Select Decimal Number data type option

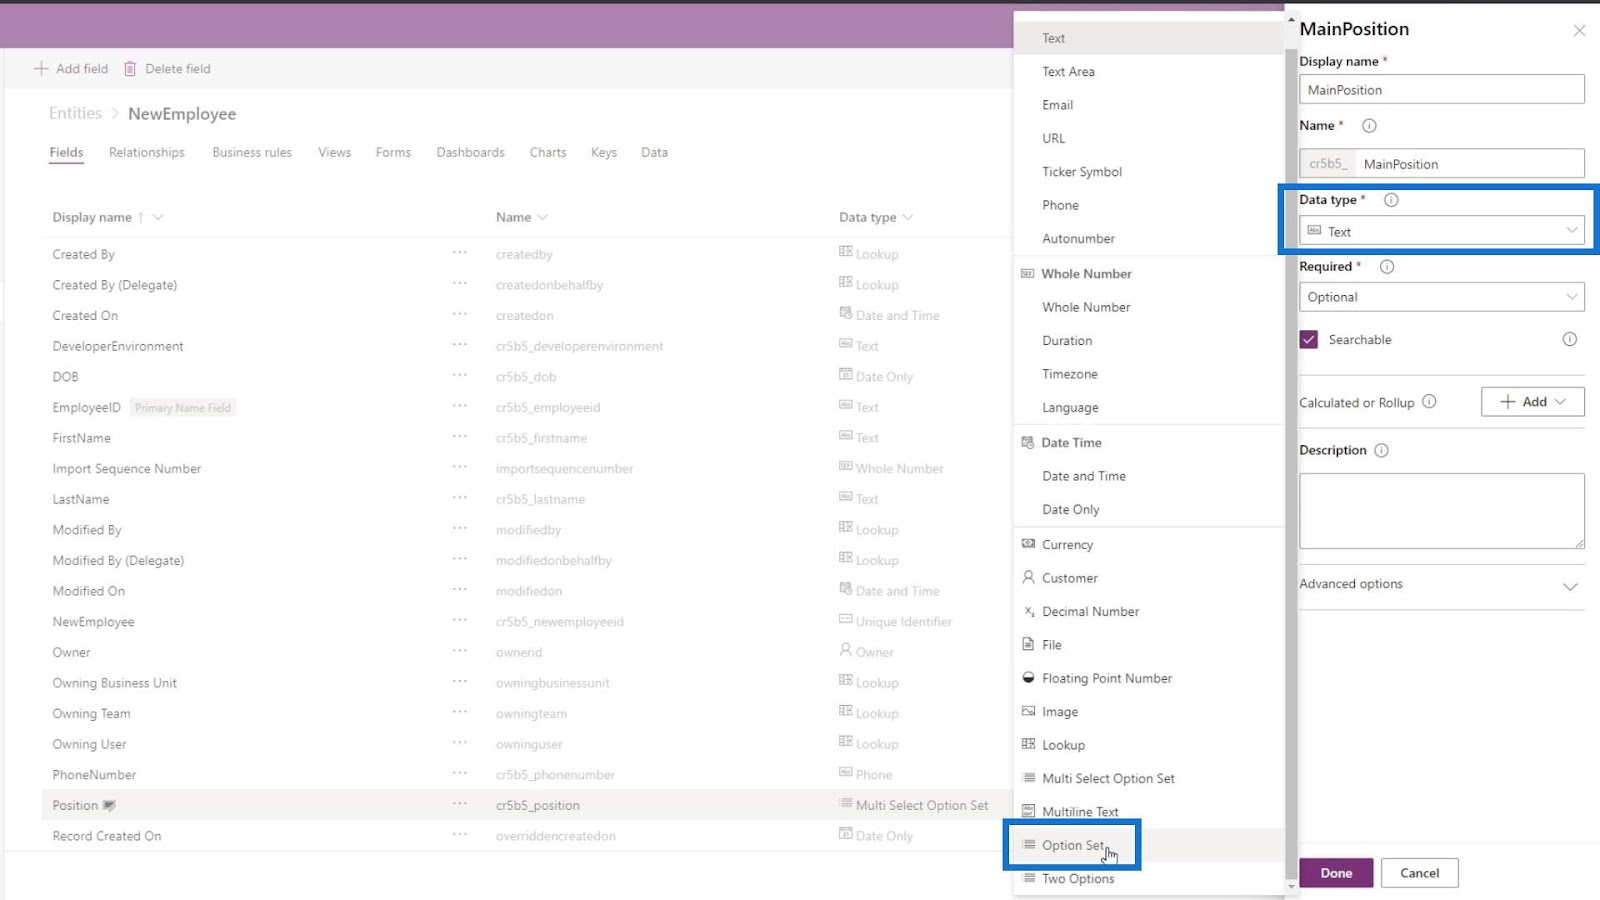point(1148,612)
